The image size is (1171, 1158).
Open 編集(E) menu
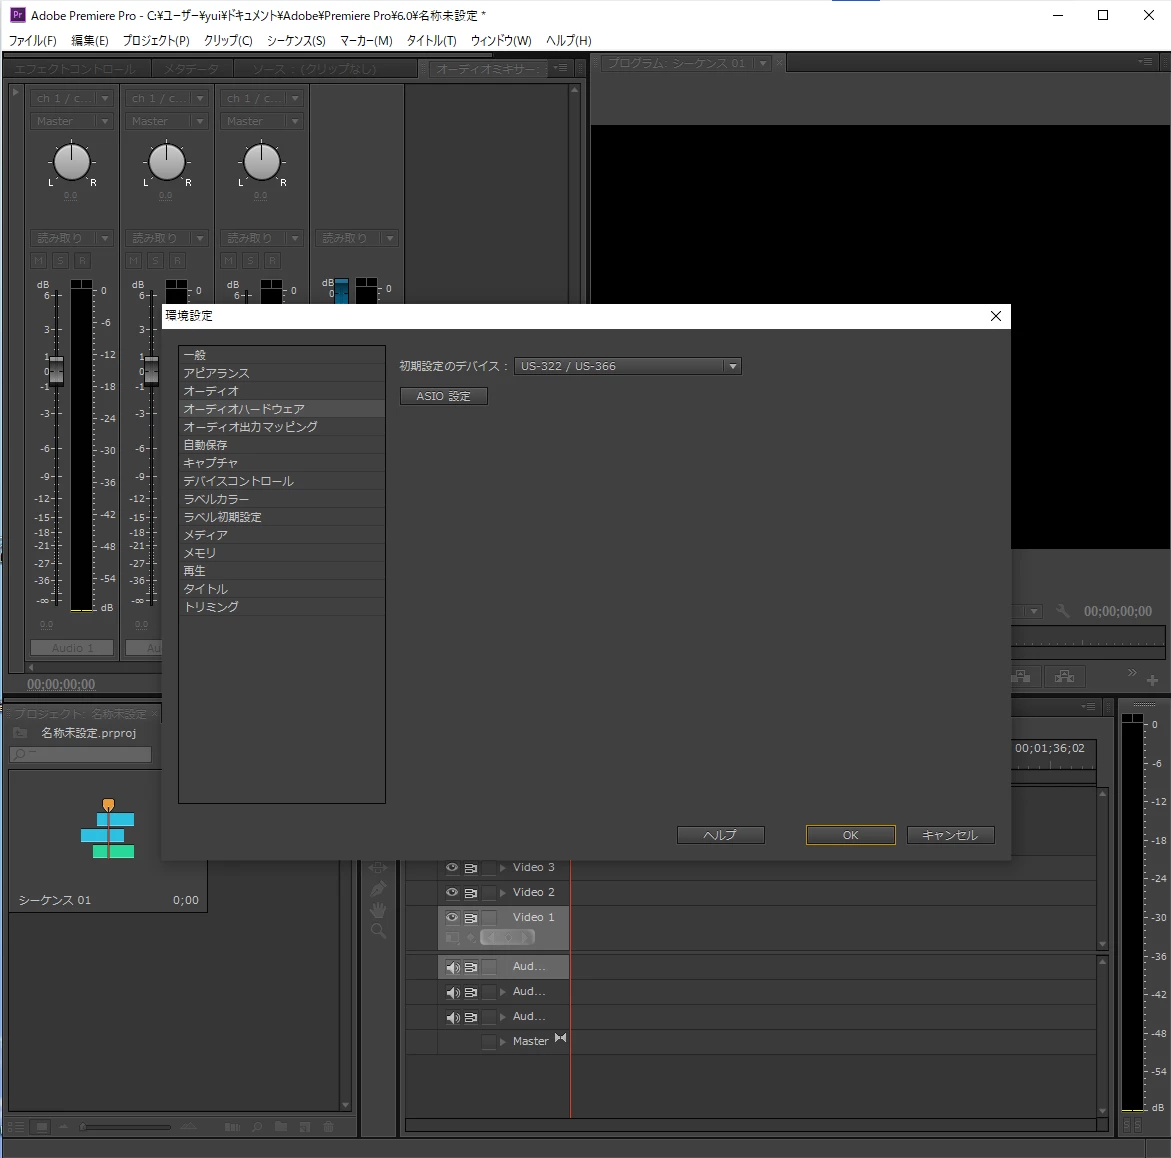coord(90,40)
